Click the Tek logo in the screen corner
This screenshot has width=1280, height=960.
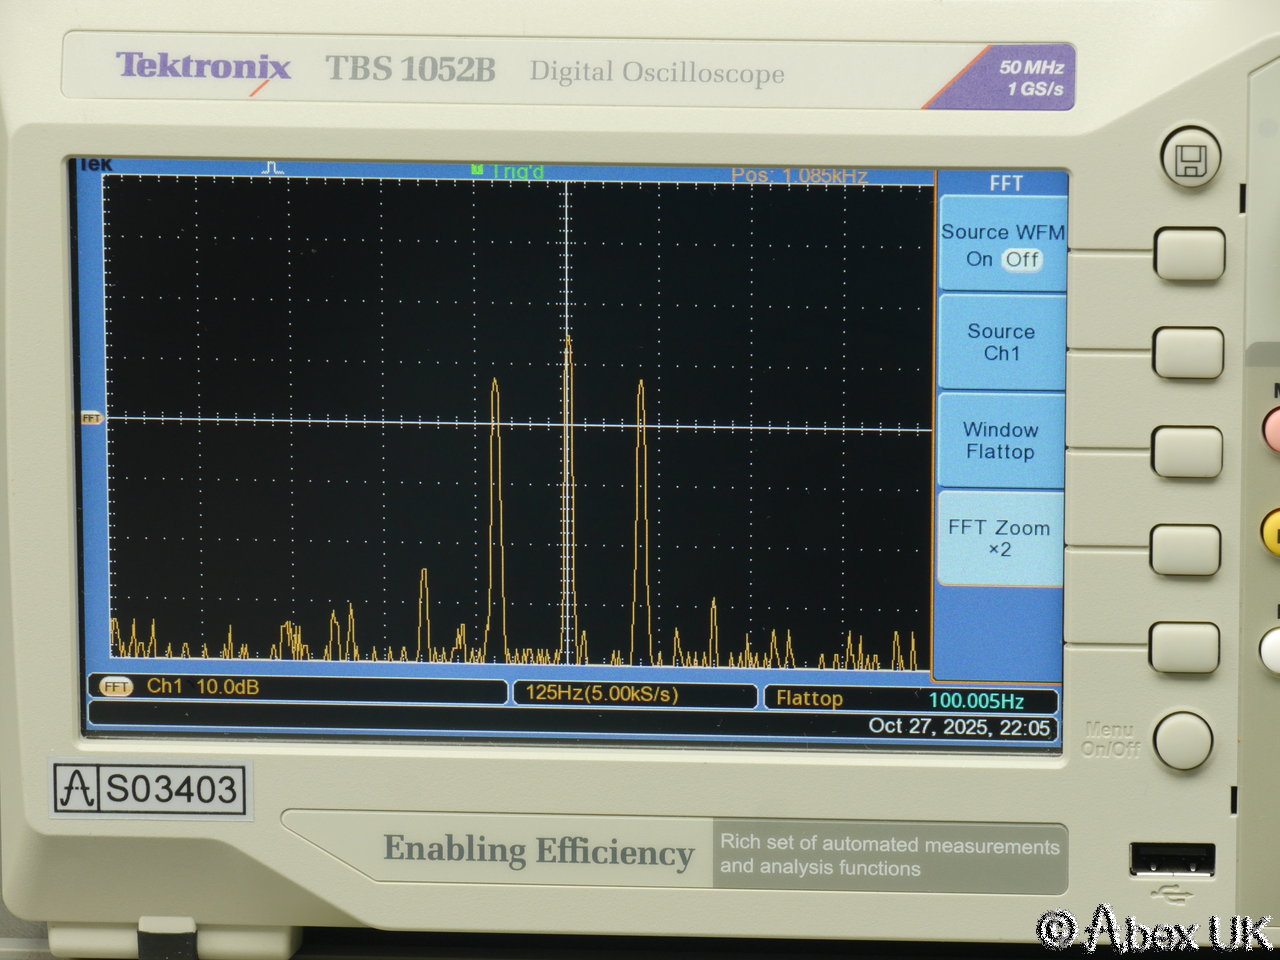pos(95,165)
